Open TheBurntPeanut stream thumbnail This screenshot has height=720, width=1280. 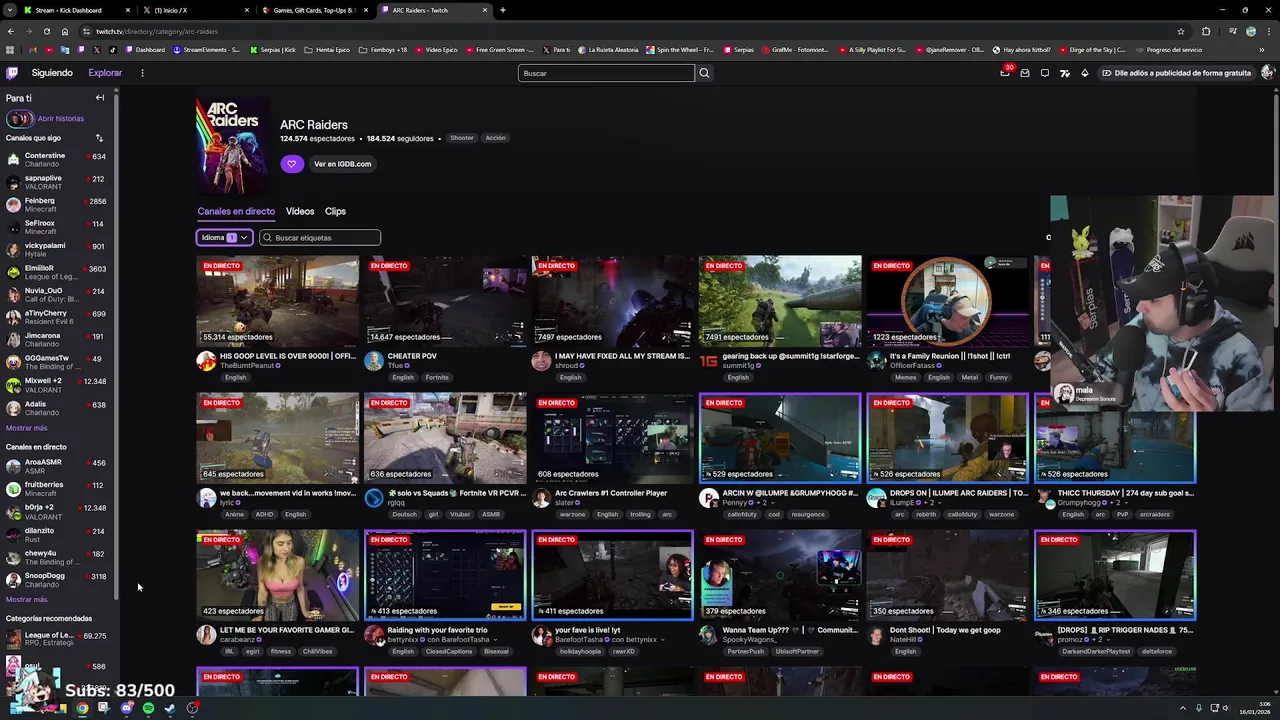pos(277,301)
